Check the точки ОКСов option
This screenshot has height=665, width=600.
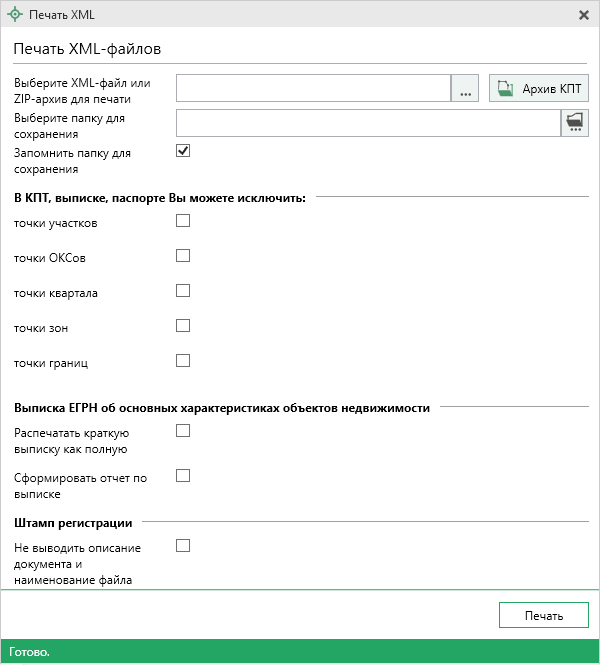pyautogui.click(x=183, y=256)
